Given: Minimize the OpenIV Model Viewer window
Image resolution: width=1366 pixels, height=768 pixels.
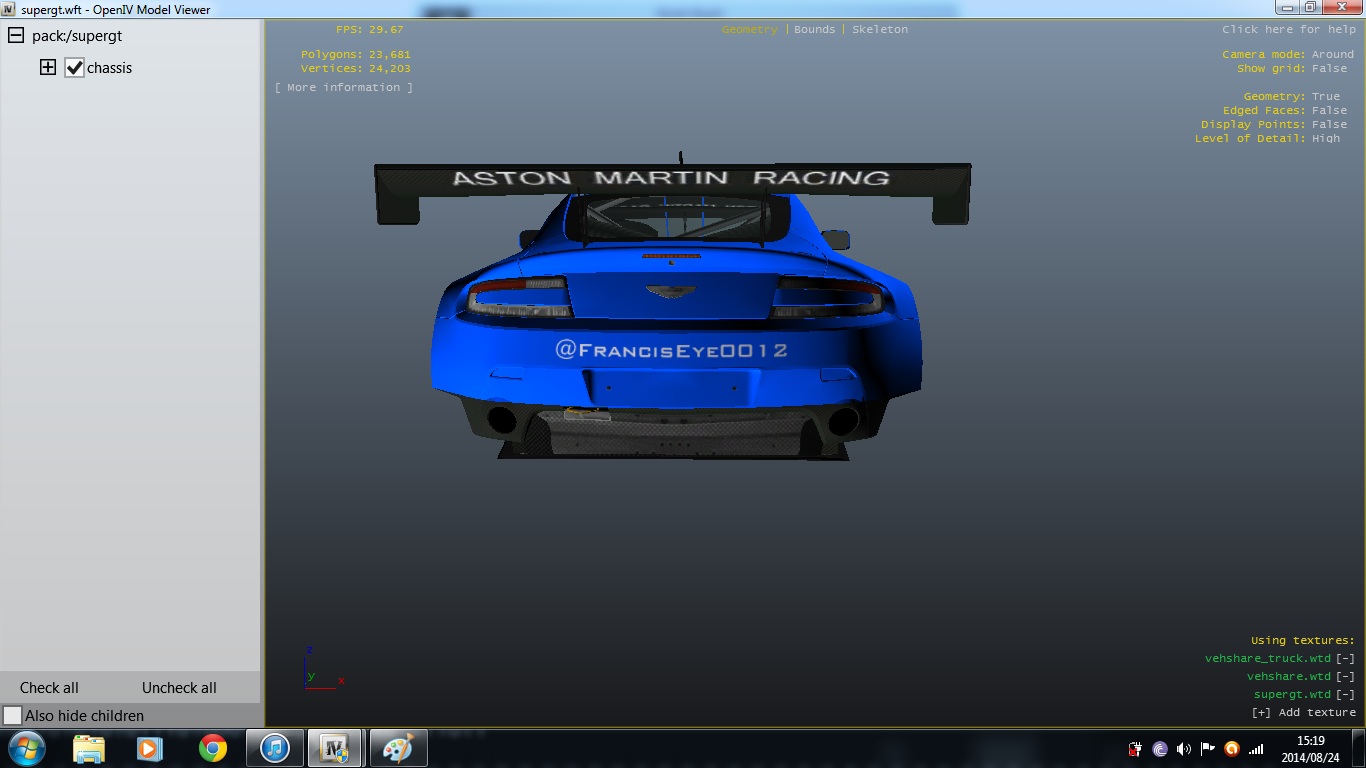Looking at the screenshot, I should click(1287, 7).
